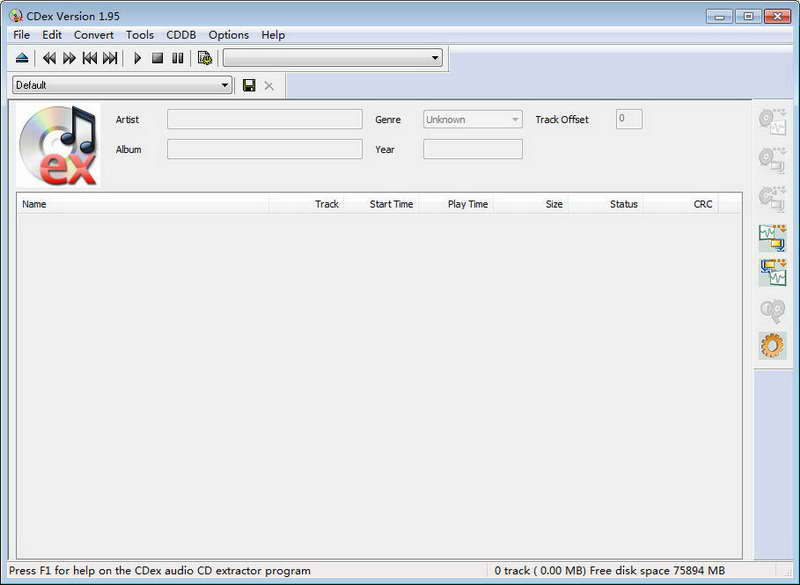Eject the CD from the drive
This screenshot has width=800, height=585.
pos(21,58)
